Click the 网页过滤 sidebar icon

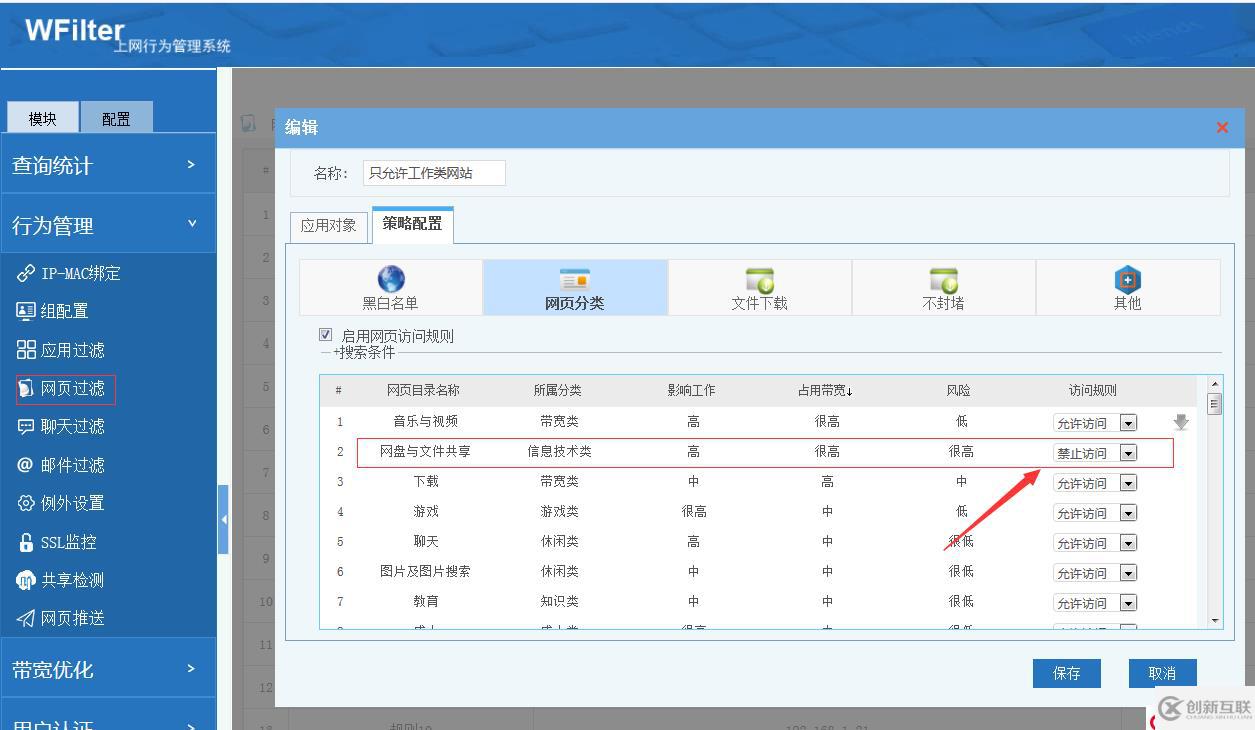[x=26, y=388]
